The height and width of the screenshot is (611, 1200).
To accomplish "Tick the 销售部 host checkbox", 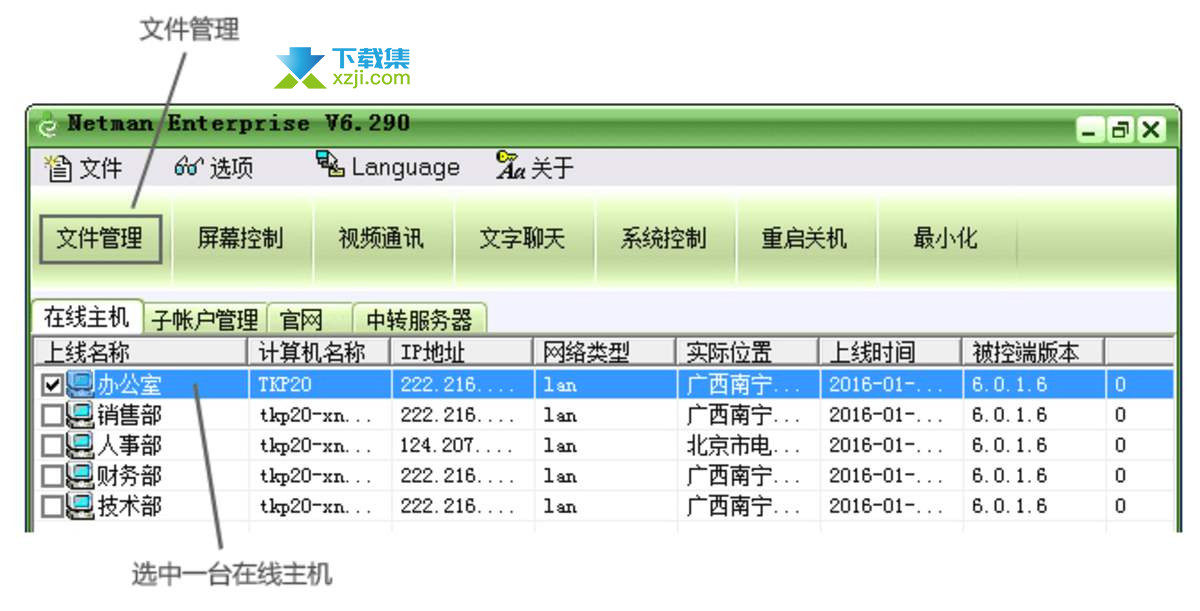I will [52, 415].
